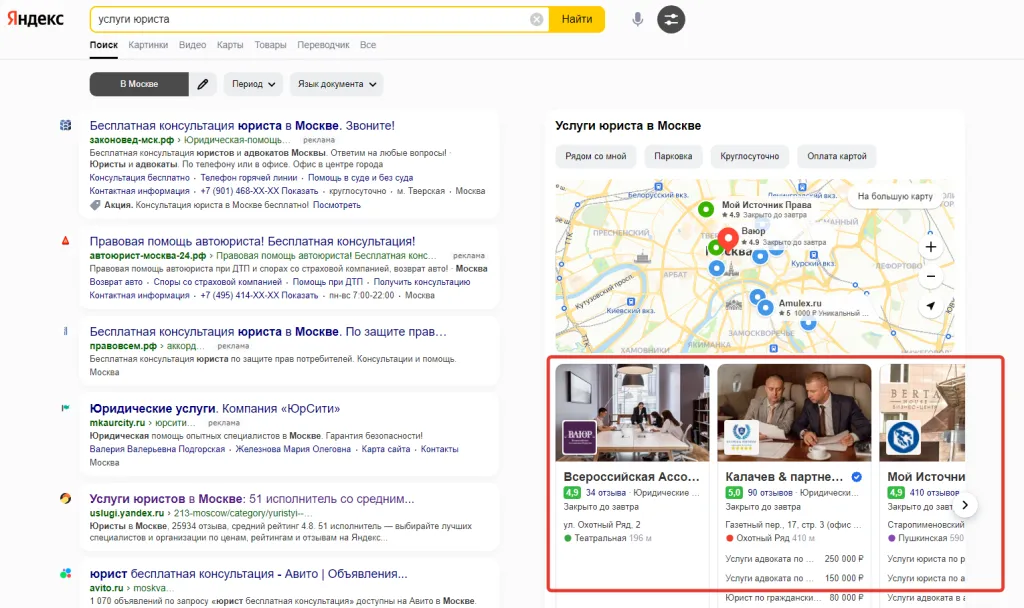Viewport: 1024px width, 608px height.
Task: Switch to the Карты tab
Action: click(x=230, y=45)
